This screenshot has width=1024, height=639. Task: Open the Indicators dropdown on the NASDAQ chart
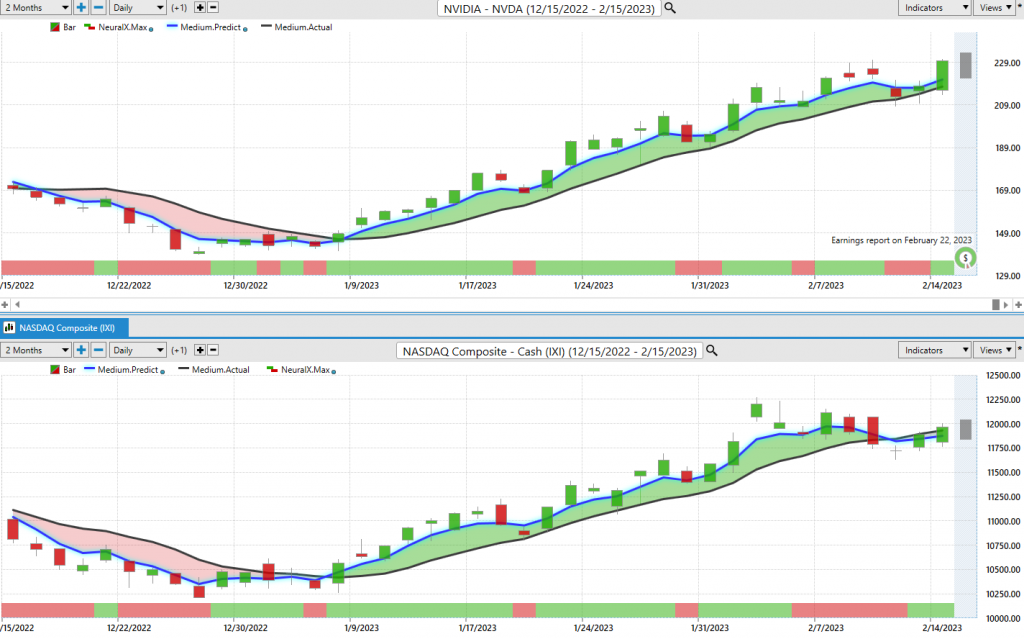coord(935,350)
